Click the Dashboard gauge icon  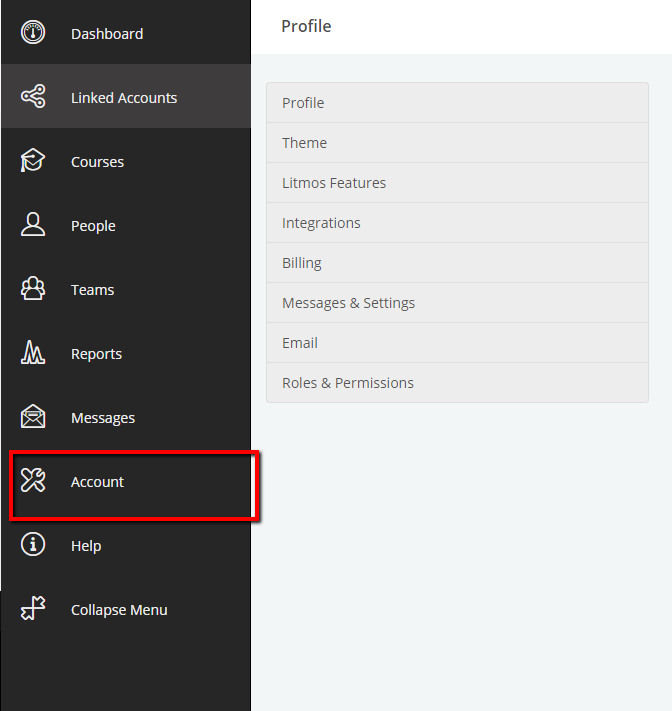coord(33,33)
